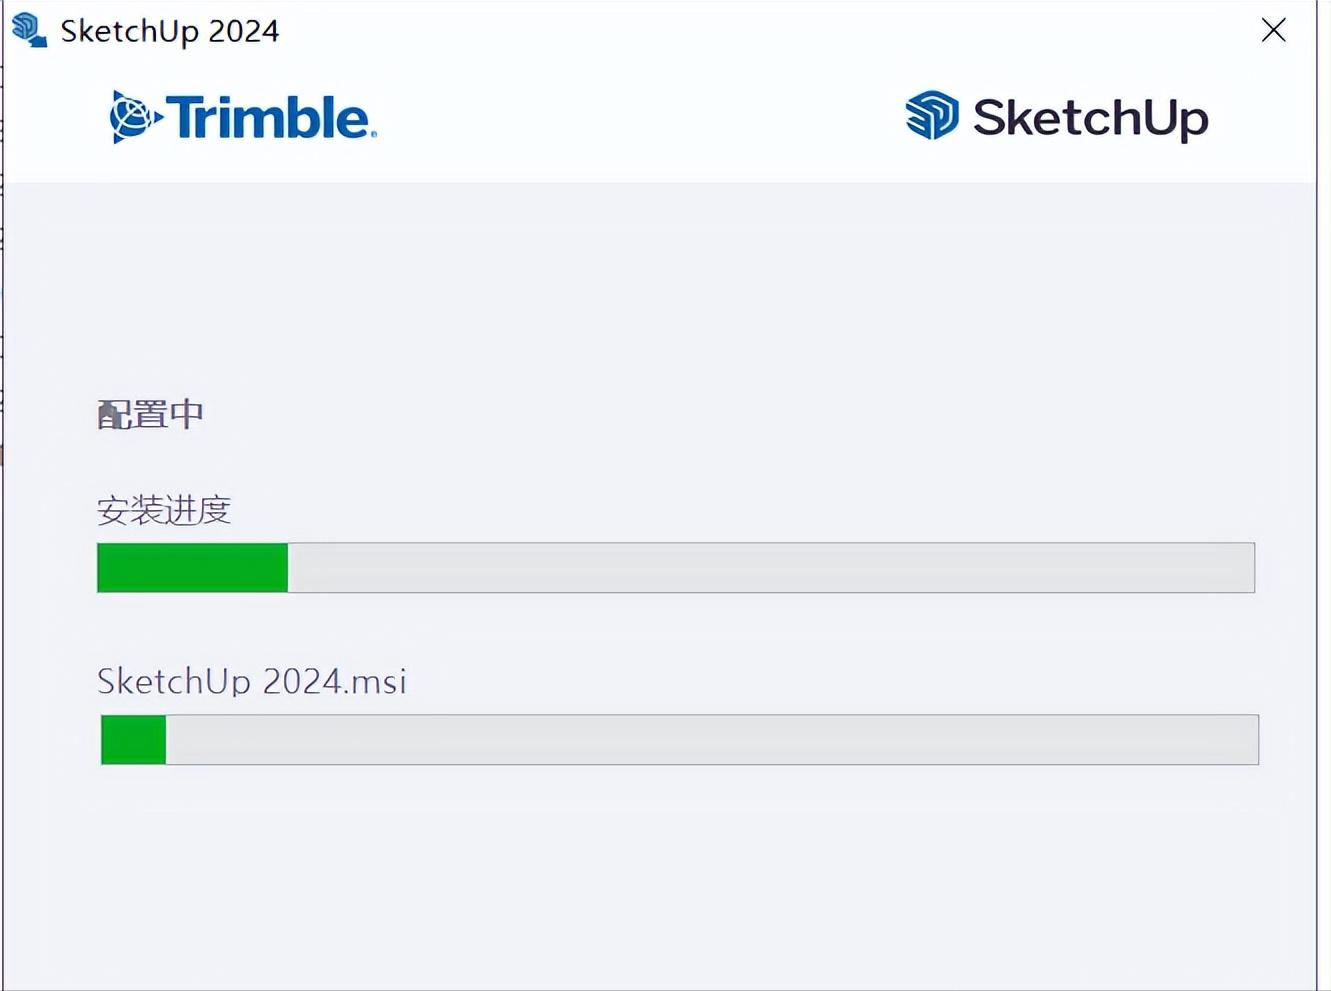Click the green filled part of 安装进度 bar

tap(192, 568)
